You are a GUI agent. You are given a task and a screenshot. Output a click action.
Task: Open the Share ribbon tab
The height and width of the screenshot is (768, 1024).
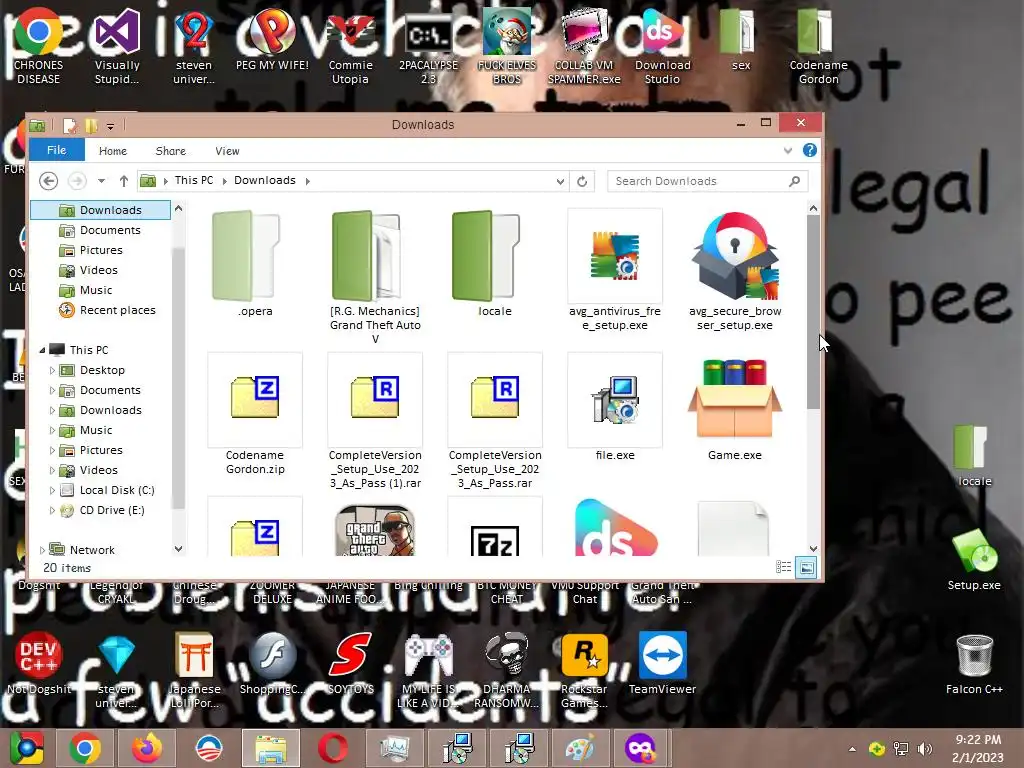click(170, 151)
